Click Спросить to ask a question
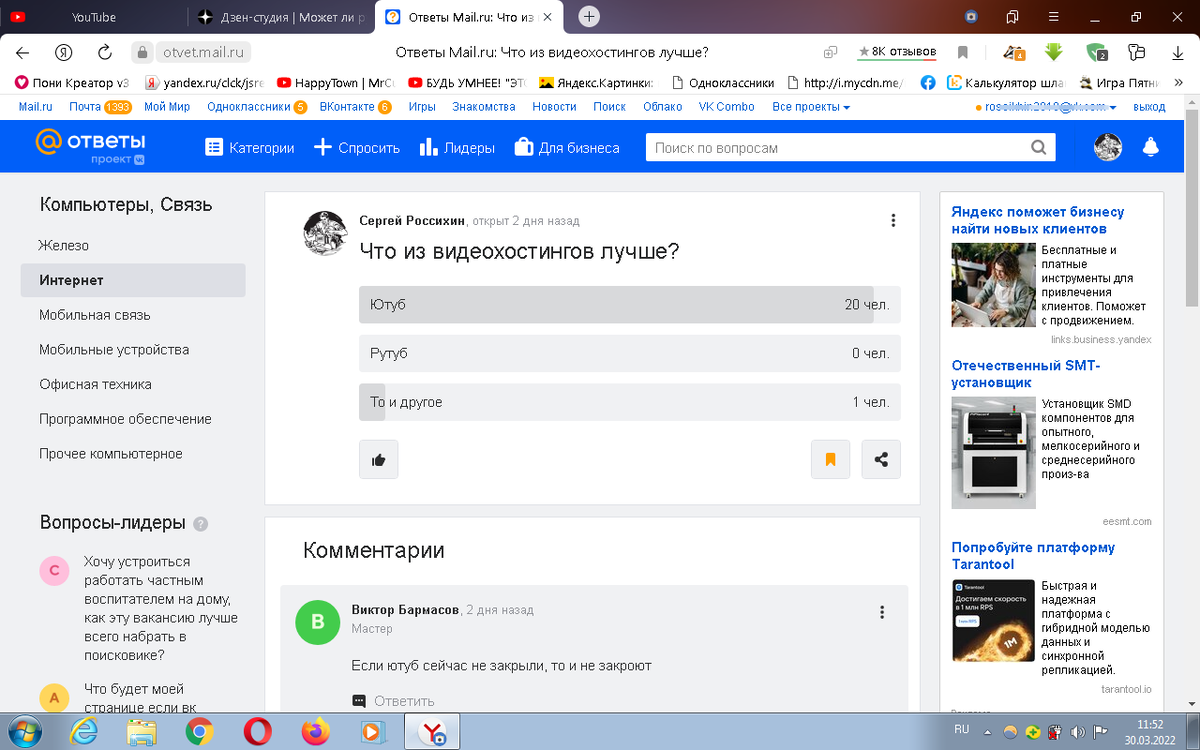Screen dimensions: 1200x750 click(x=357, y=148)
